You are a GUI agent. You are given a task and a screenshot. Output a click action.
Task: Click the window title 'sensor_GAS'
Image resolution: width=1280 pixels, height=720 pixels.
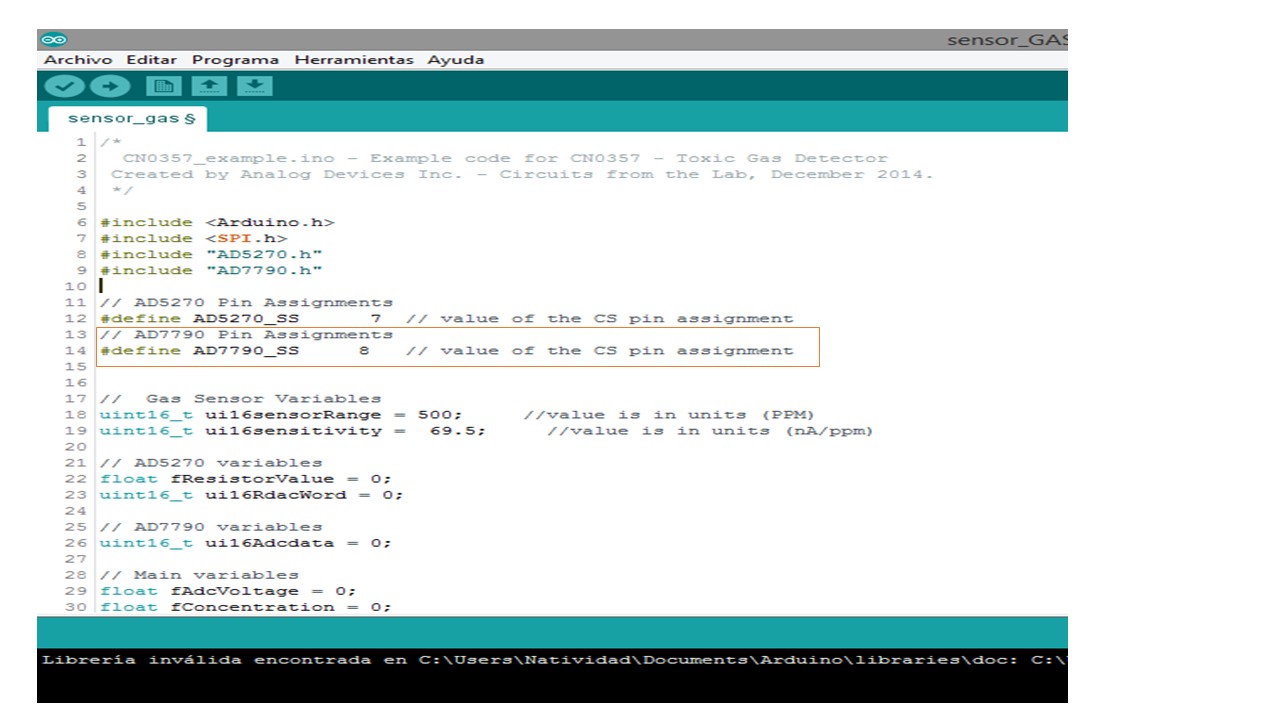coord(1007,40)
